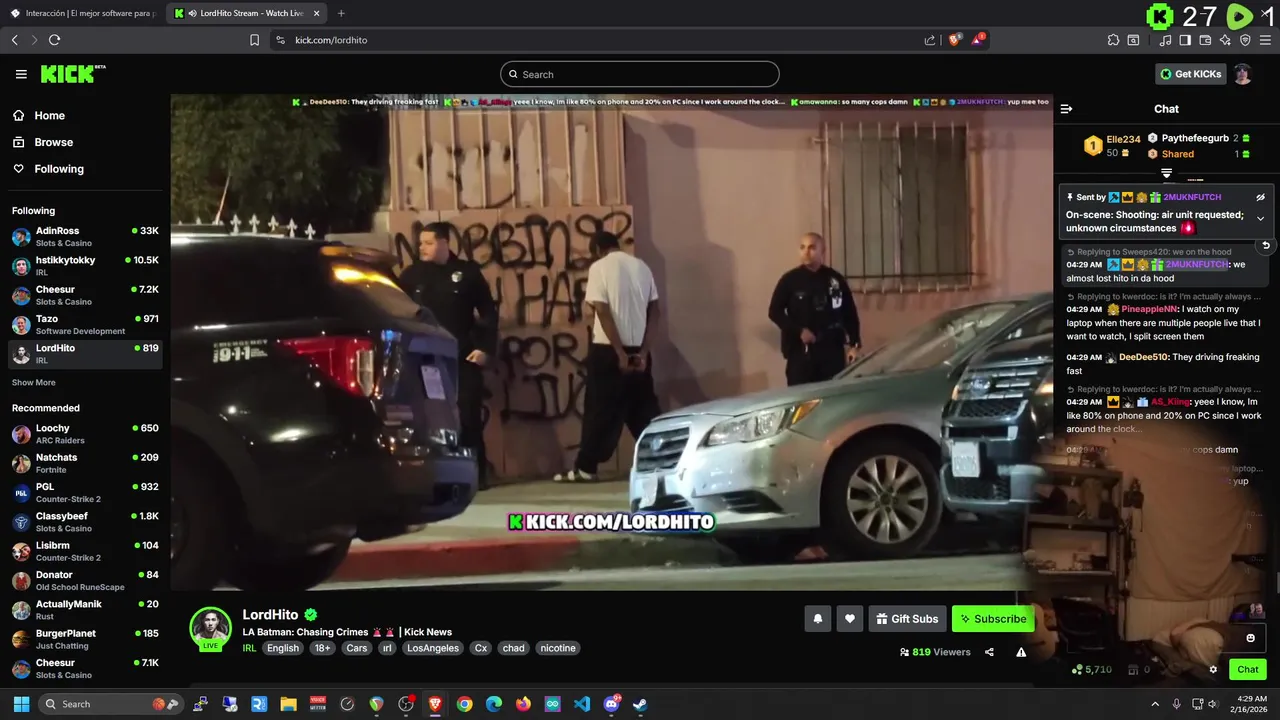This screenshot has height=720, width=1280.
Task: Click LordHito's live avatar
Action: [211, 628]
